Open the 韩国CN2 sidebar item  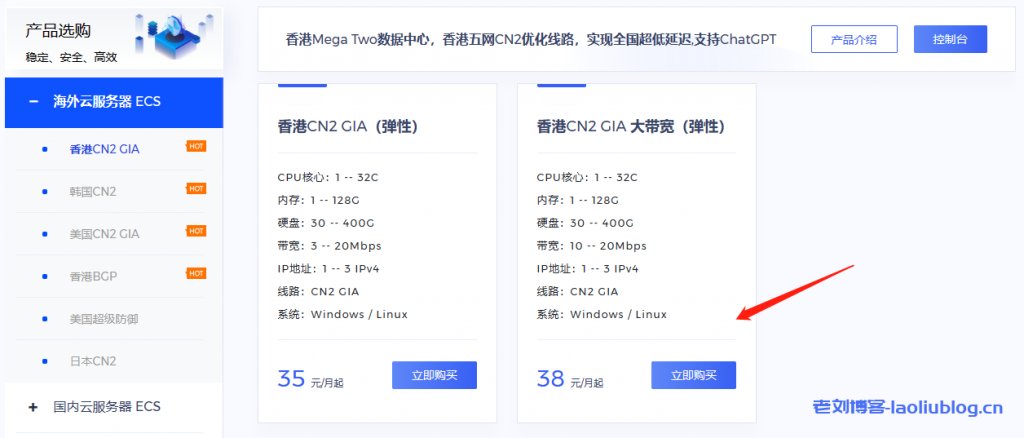pos(92,191)
